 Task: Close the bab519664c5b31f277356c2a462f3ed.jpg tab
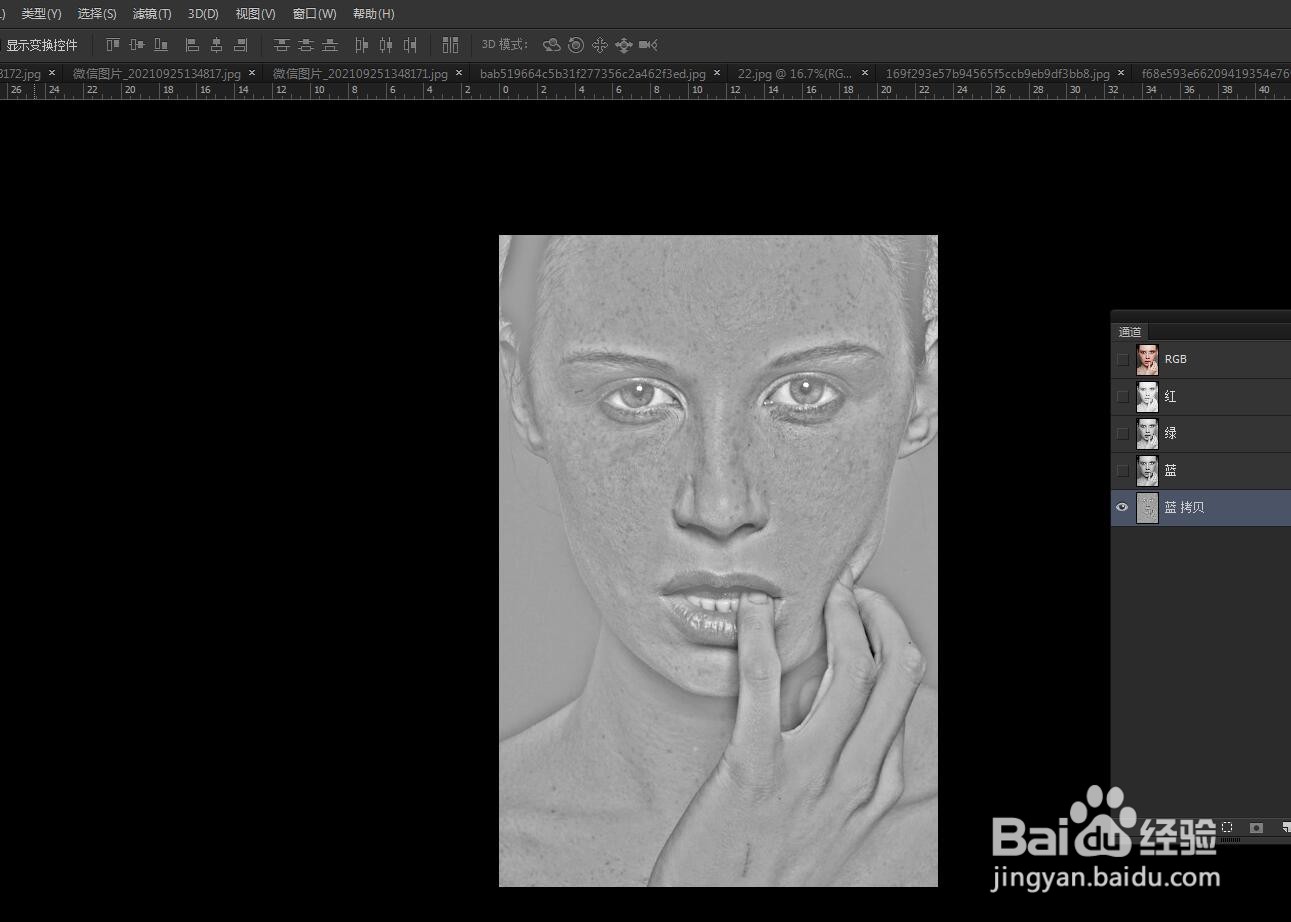[x=717, y=73]
